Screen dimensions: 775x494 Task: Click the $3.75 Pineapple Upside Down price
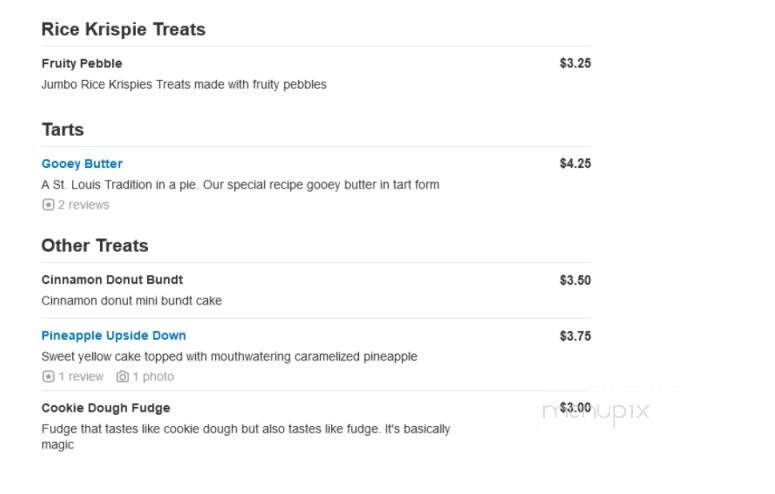[x=575, y=336]
